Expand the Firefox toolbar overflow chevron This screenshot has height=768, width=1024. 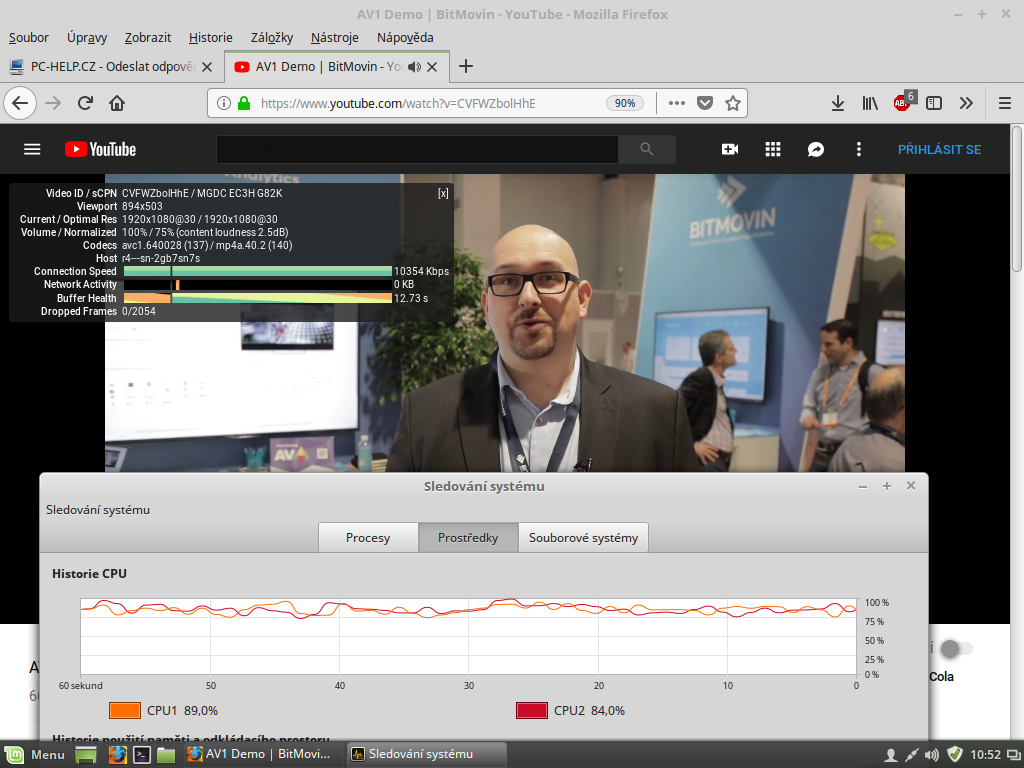click(966, 103)
